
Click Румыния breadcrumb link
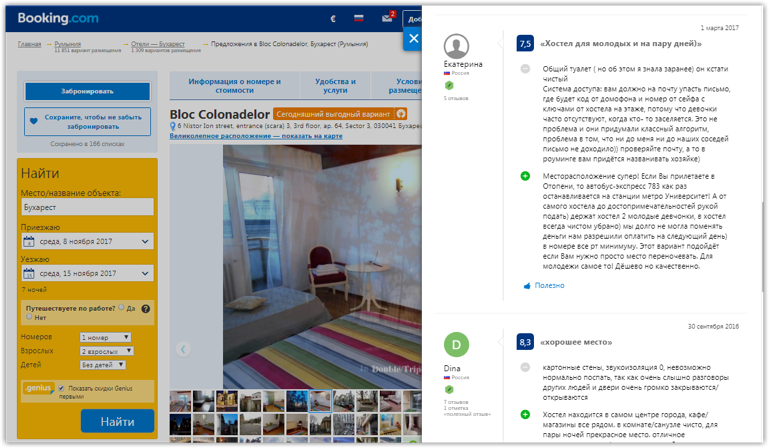tap(67, 44)
